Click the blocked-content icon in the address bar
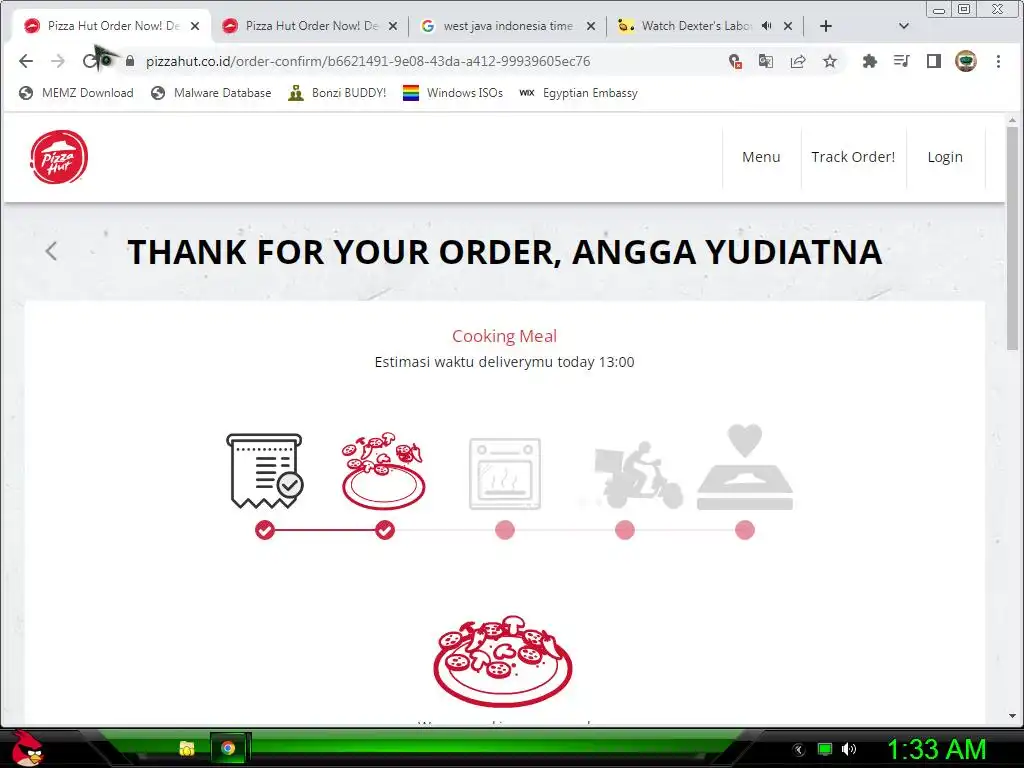1024x768 pixels. [x=735, y=61]
